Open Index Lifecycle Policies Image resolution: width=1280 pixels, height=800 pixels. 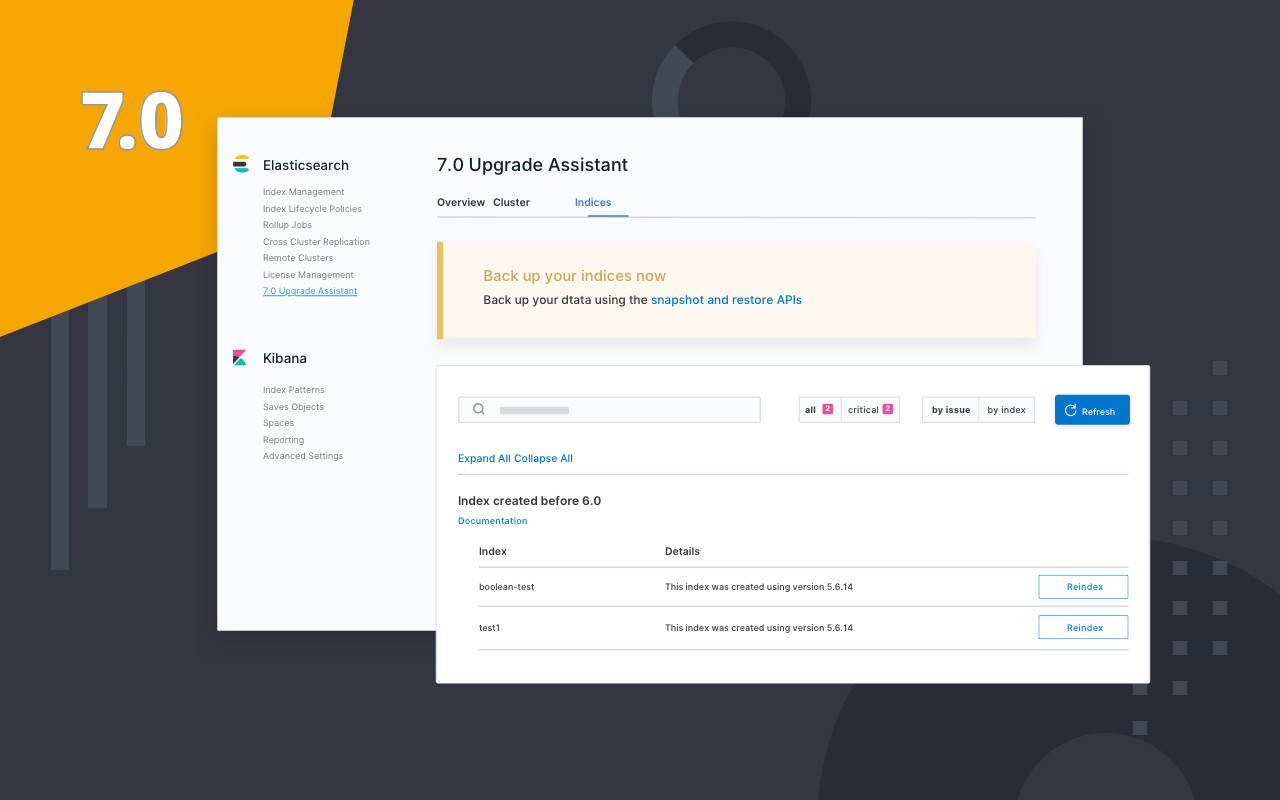(x=312, y=209)
